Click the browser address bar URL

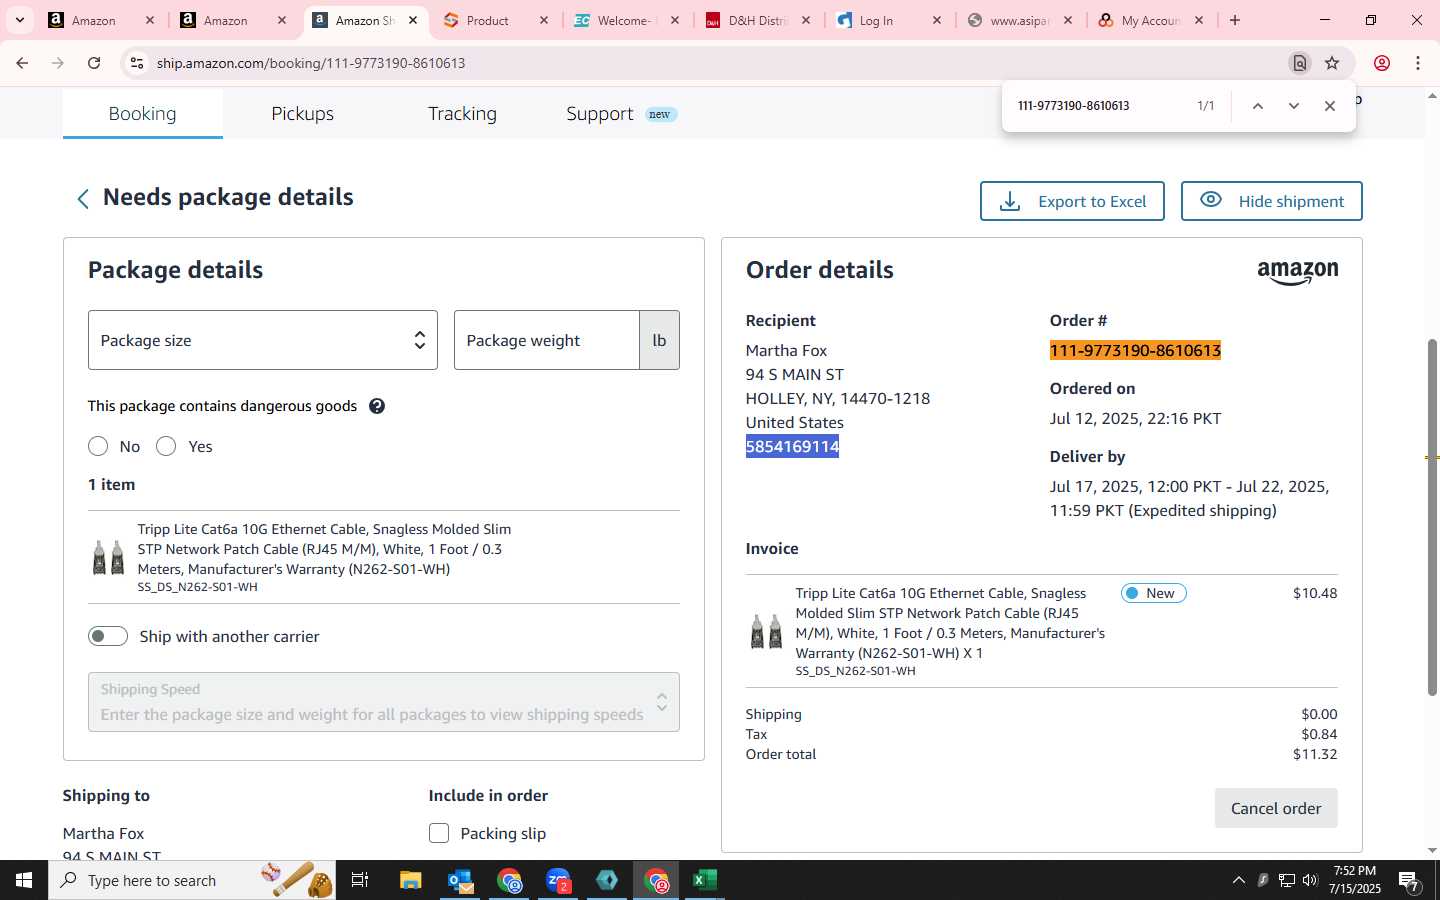[x=311, y=63]
